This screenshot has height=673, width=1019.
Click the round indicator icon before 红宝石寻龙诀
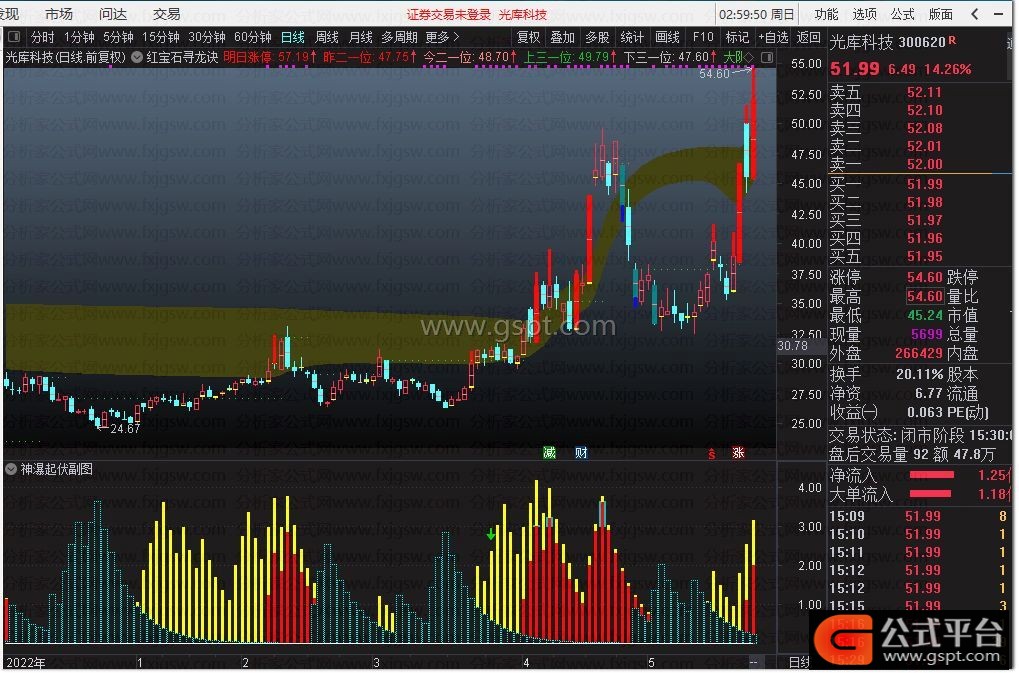(x=137, y=57)
